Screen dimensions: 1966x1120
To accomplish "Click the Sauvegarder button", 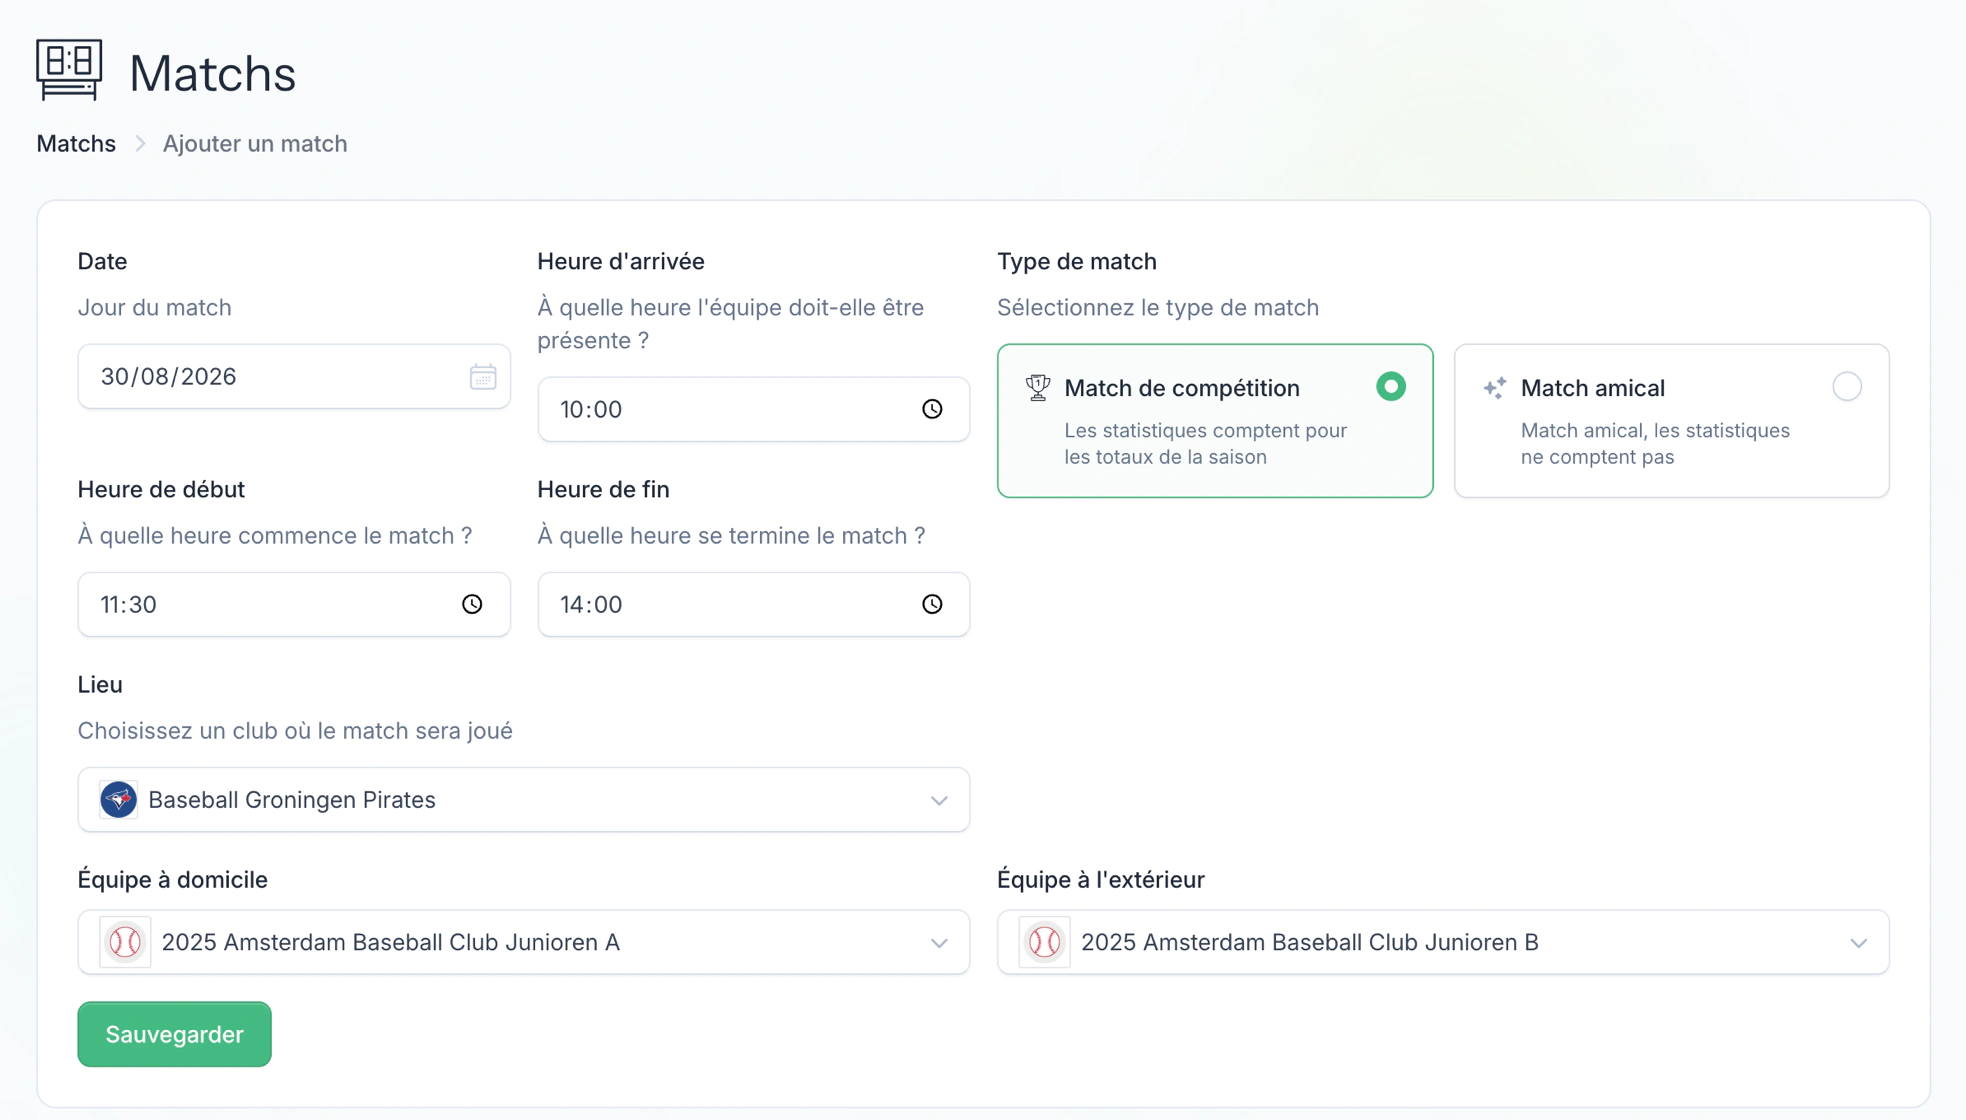I will [175, 1034].
